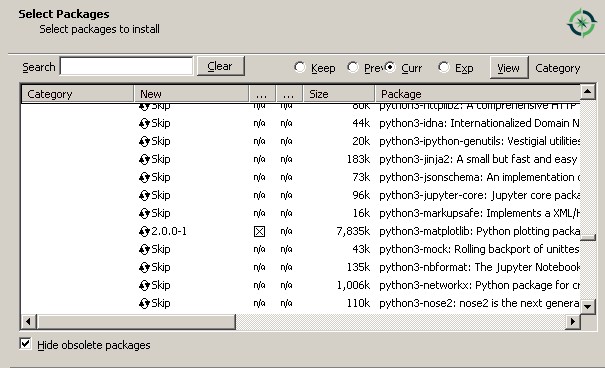The height and width of the screenshot is (368, 605).
Task: Click Skip text in python3-nose2 row
Action: pos(161,304)
